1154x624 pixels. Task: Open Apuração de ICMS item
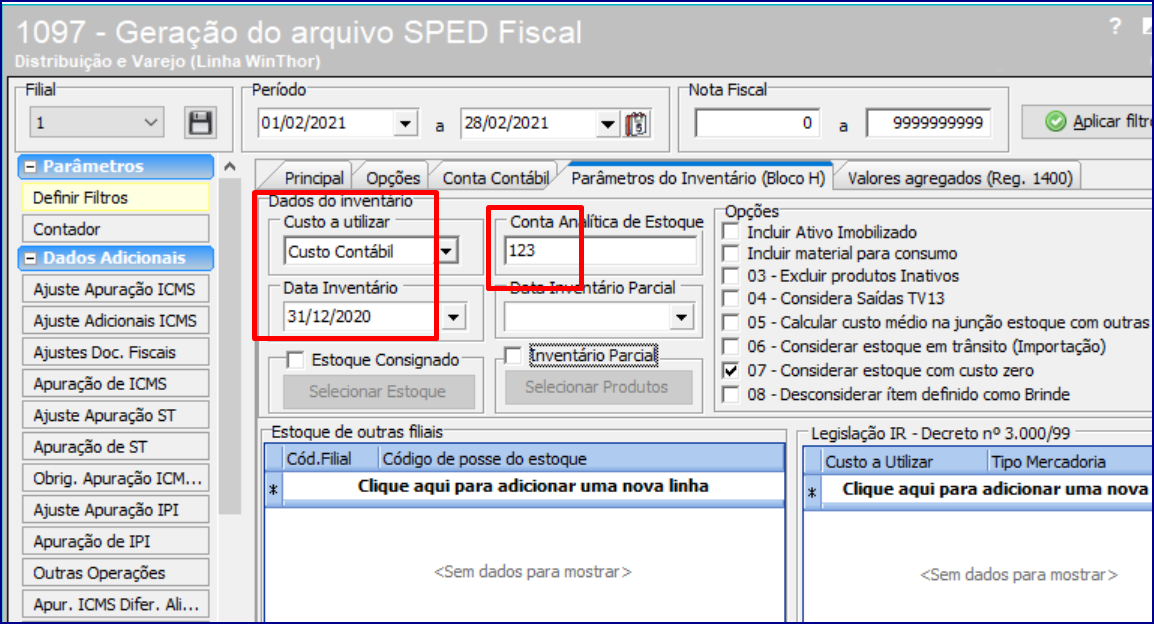pyautogui.click(x=116, y=384)
